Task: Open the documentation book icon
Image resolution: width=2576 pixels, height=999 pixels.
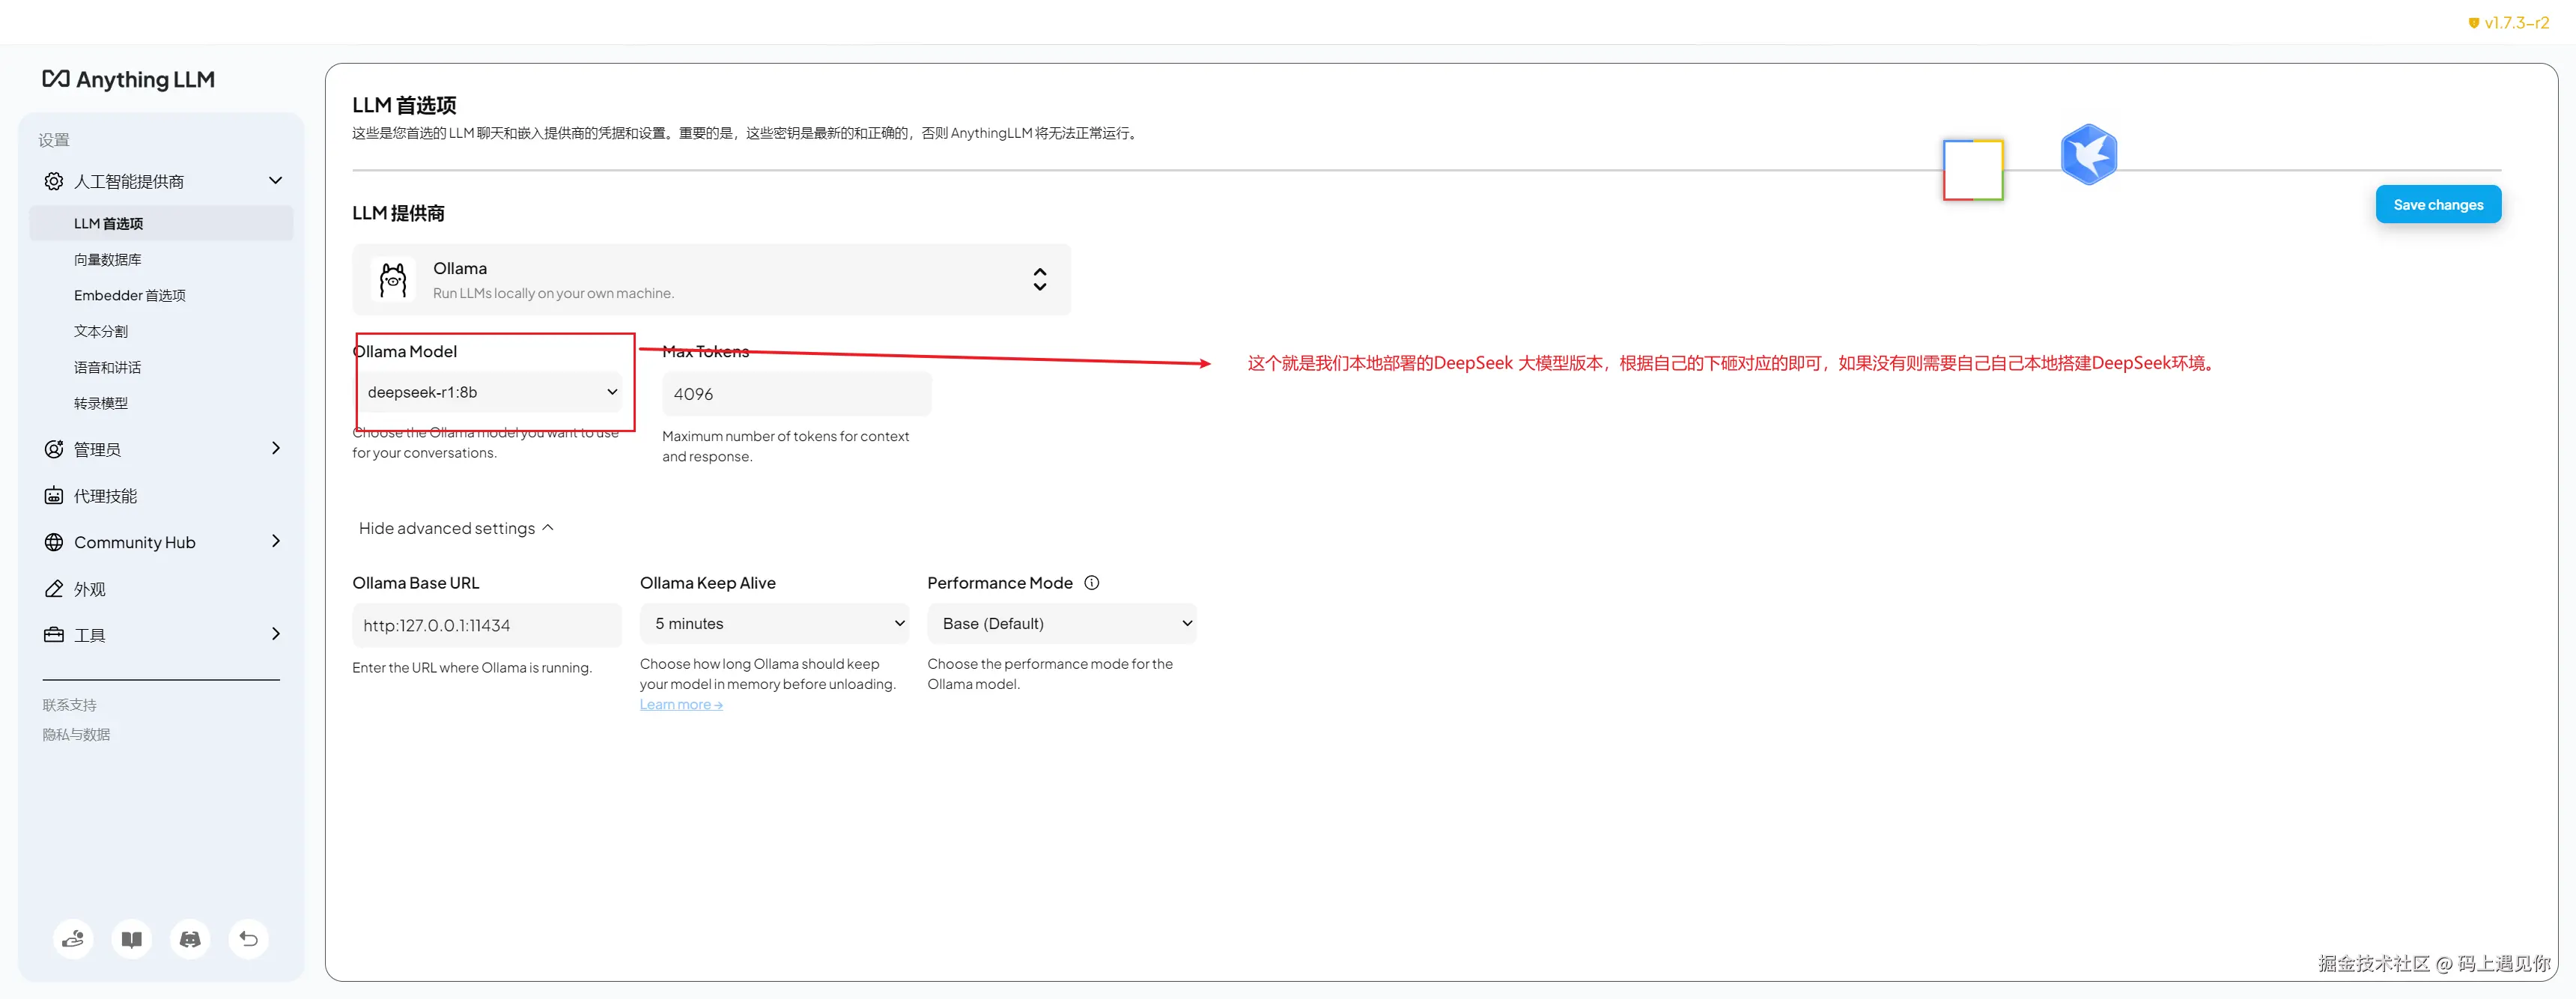Action: 132,939
